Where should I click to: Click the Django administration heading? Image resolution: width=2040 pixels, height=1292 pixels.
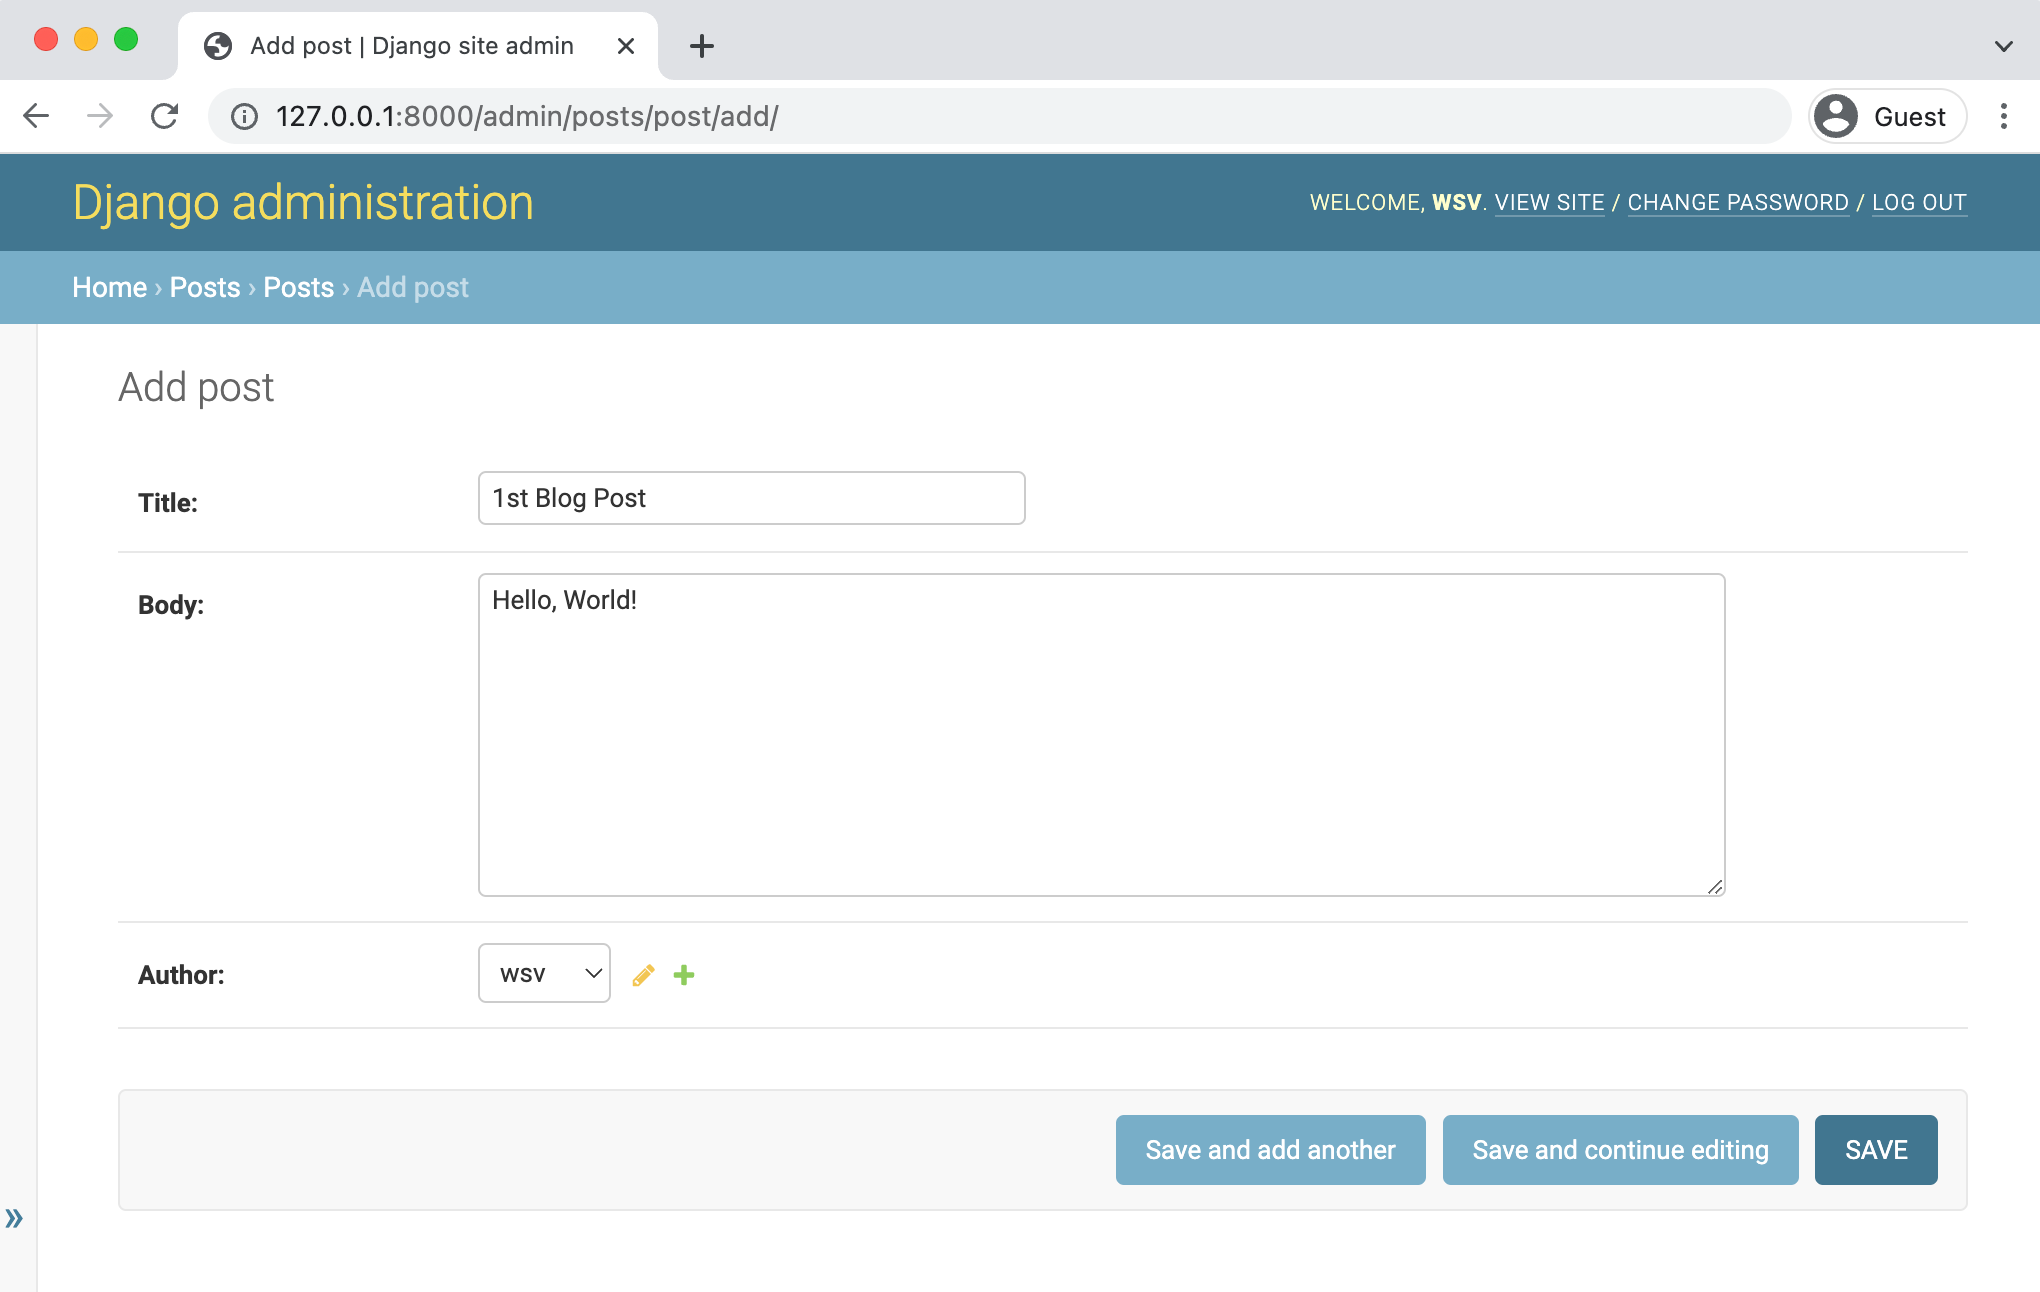(303, 202)
